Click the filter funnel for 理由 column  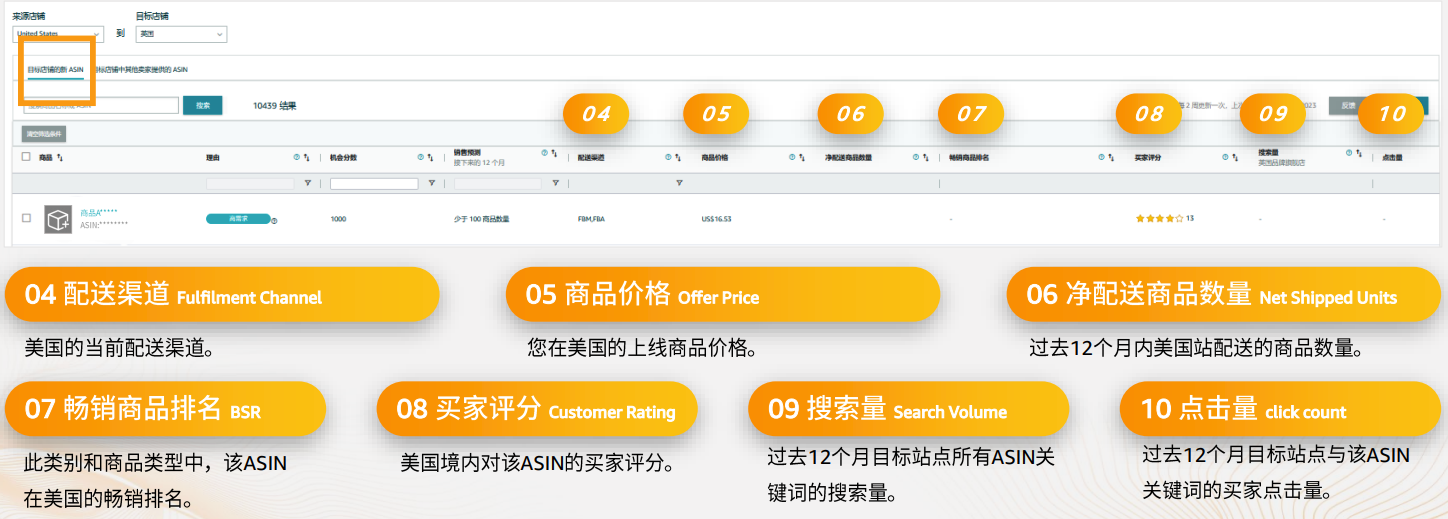pyautogui.click(x=307, y=183)
